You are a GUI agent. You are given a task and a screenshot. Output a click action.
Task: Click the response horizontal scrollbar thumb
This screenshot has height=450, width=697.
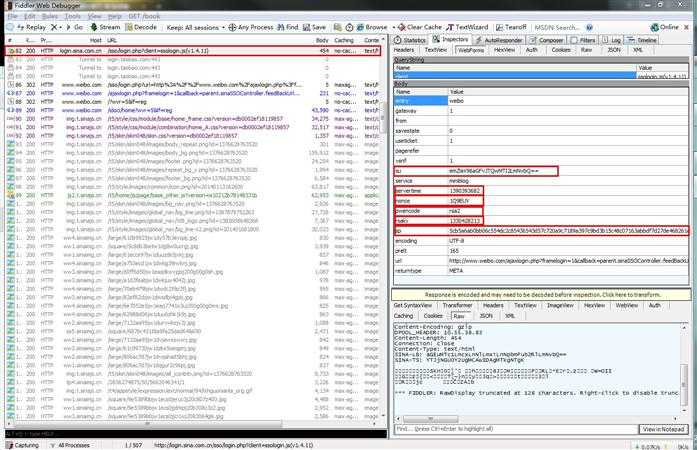click(430, 419)
